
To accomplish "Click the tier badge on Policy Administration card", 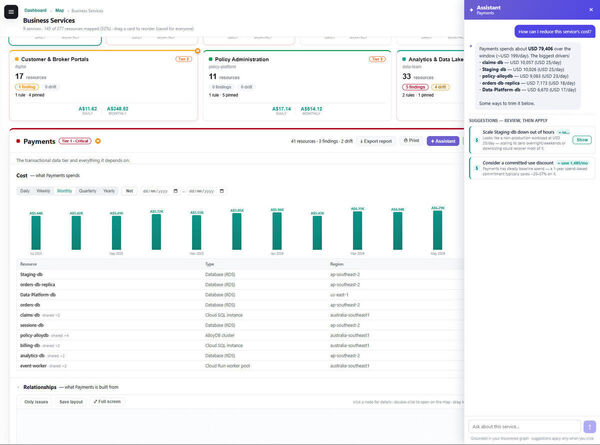I will point(377,59).
